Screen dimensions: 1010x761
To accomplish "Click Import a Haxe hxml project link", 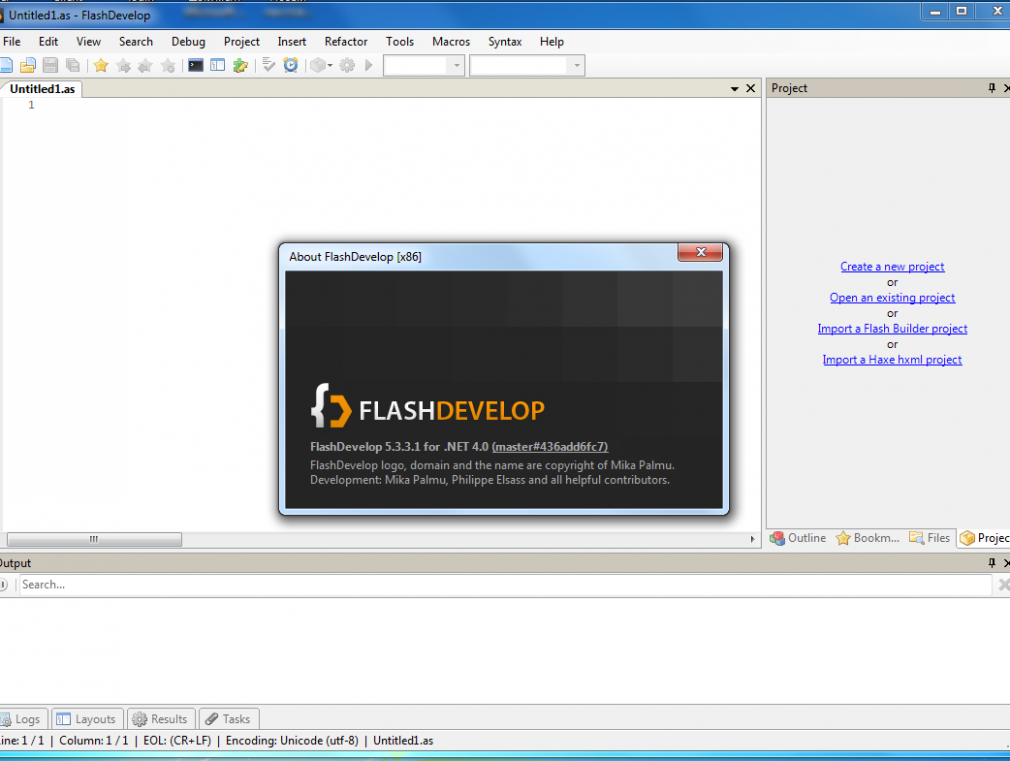I will [x=892, y=360].
